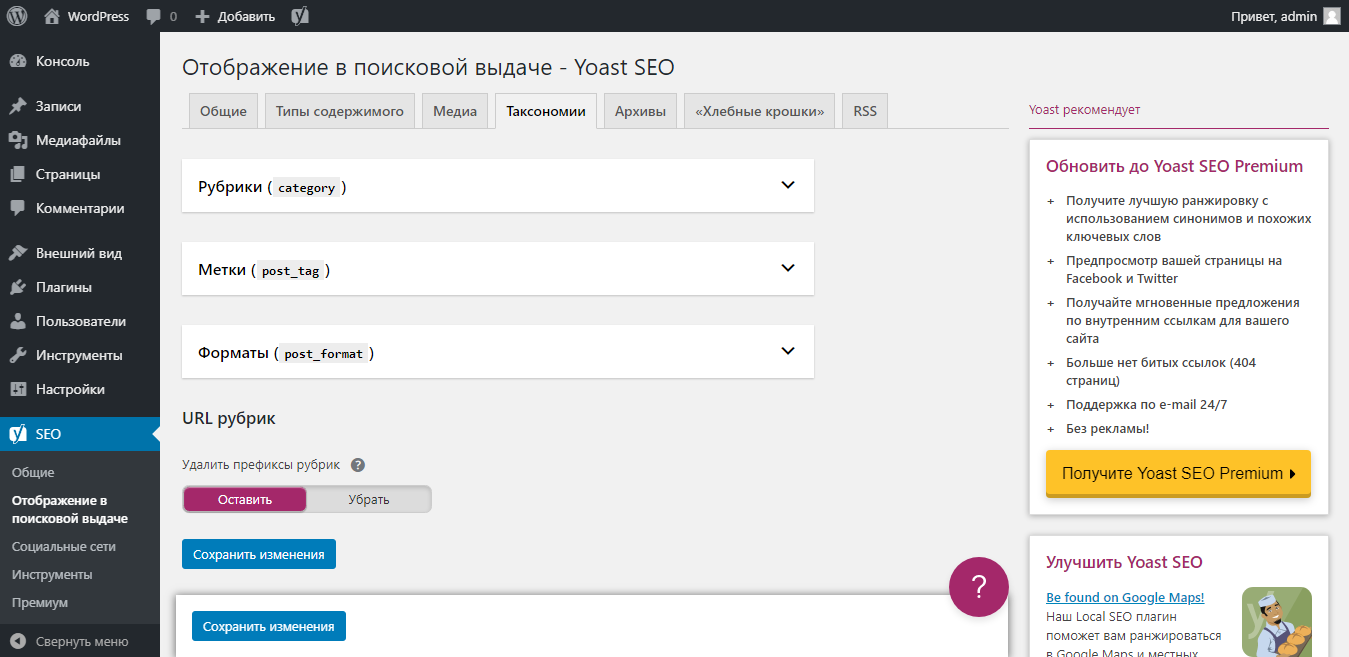Click Сохранить изменения button
1349x657 pixels.
258,553
